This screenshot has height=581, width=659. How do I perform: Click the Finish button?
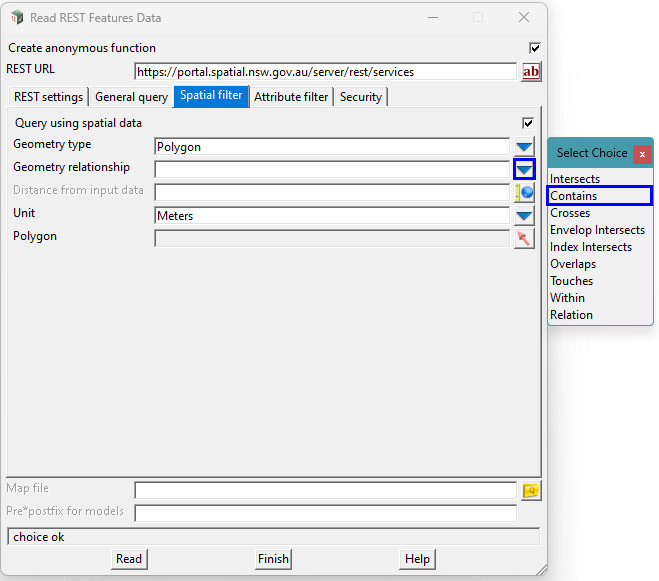coord(273,559)
